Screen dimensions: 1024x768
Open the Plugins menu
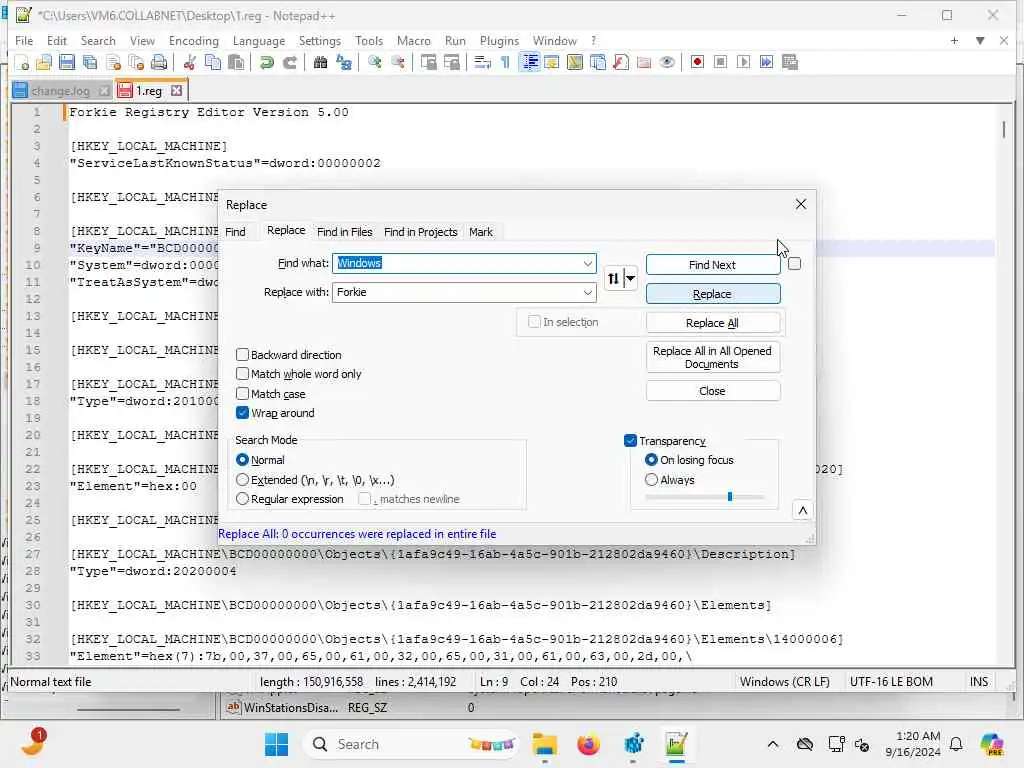tap(499, 40)
